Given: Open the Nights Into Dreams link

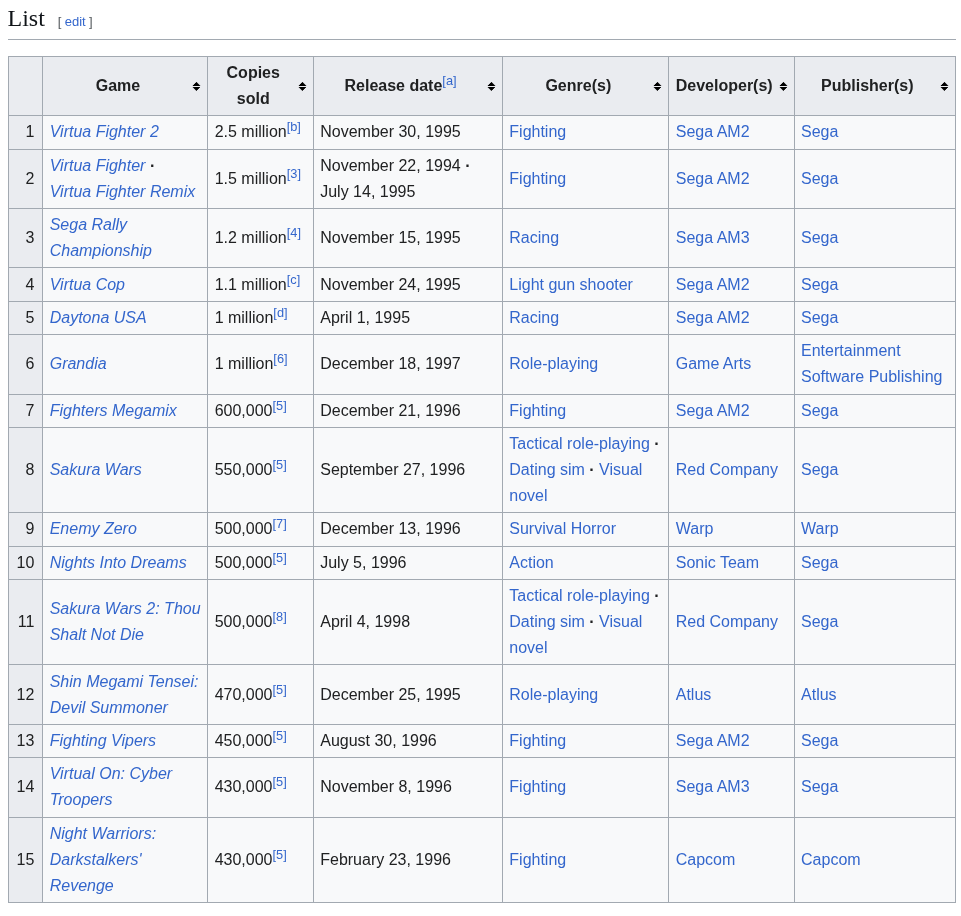Looking at the screenshot, I should point(118,563).
